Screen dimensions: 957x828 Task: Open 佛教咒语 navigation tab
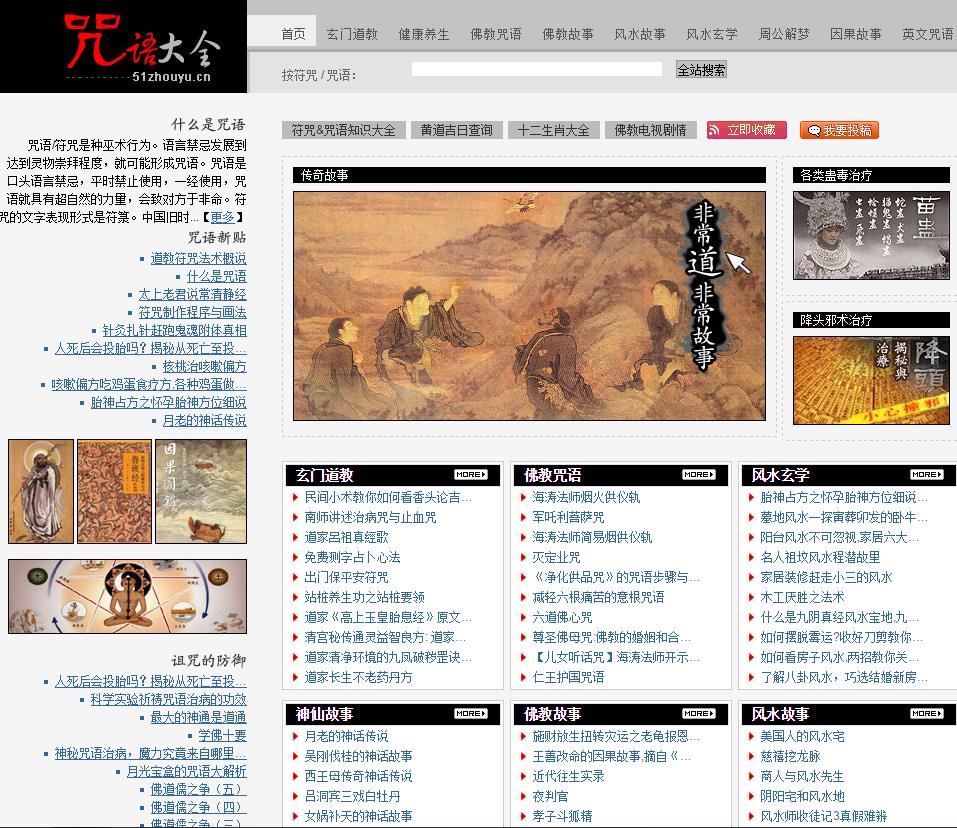coord(496,34)
